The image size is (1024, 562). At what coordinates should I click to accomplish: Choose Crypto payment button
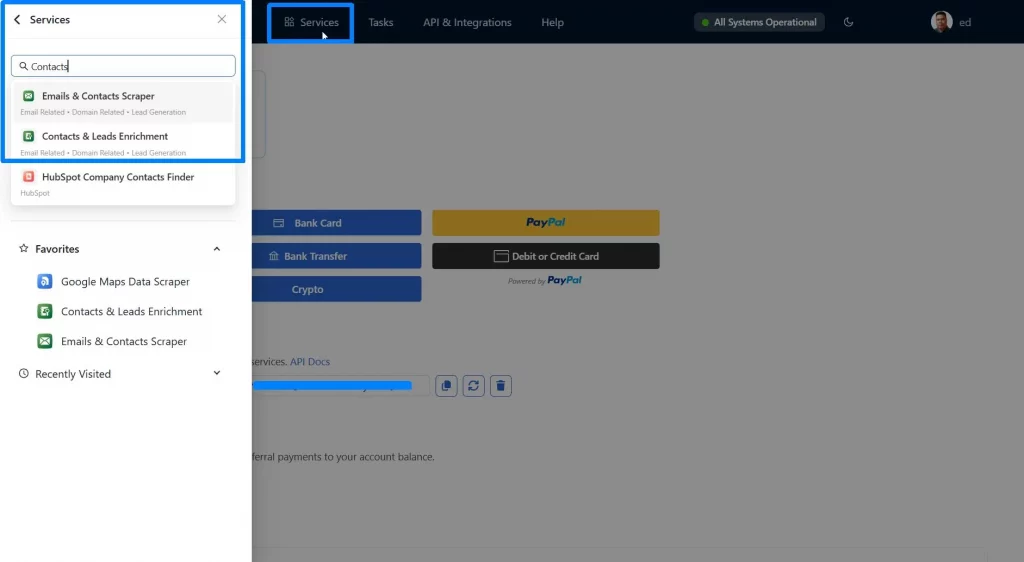click(336, 289)
